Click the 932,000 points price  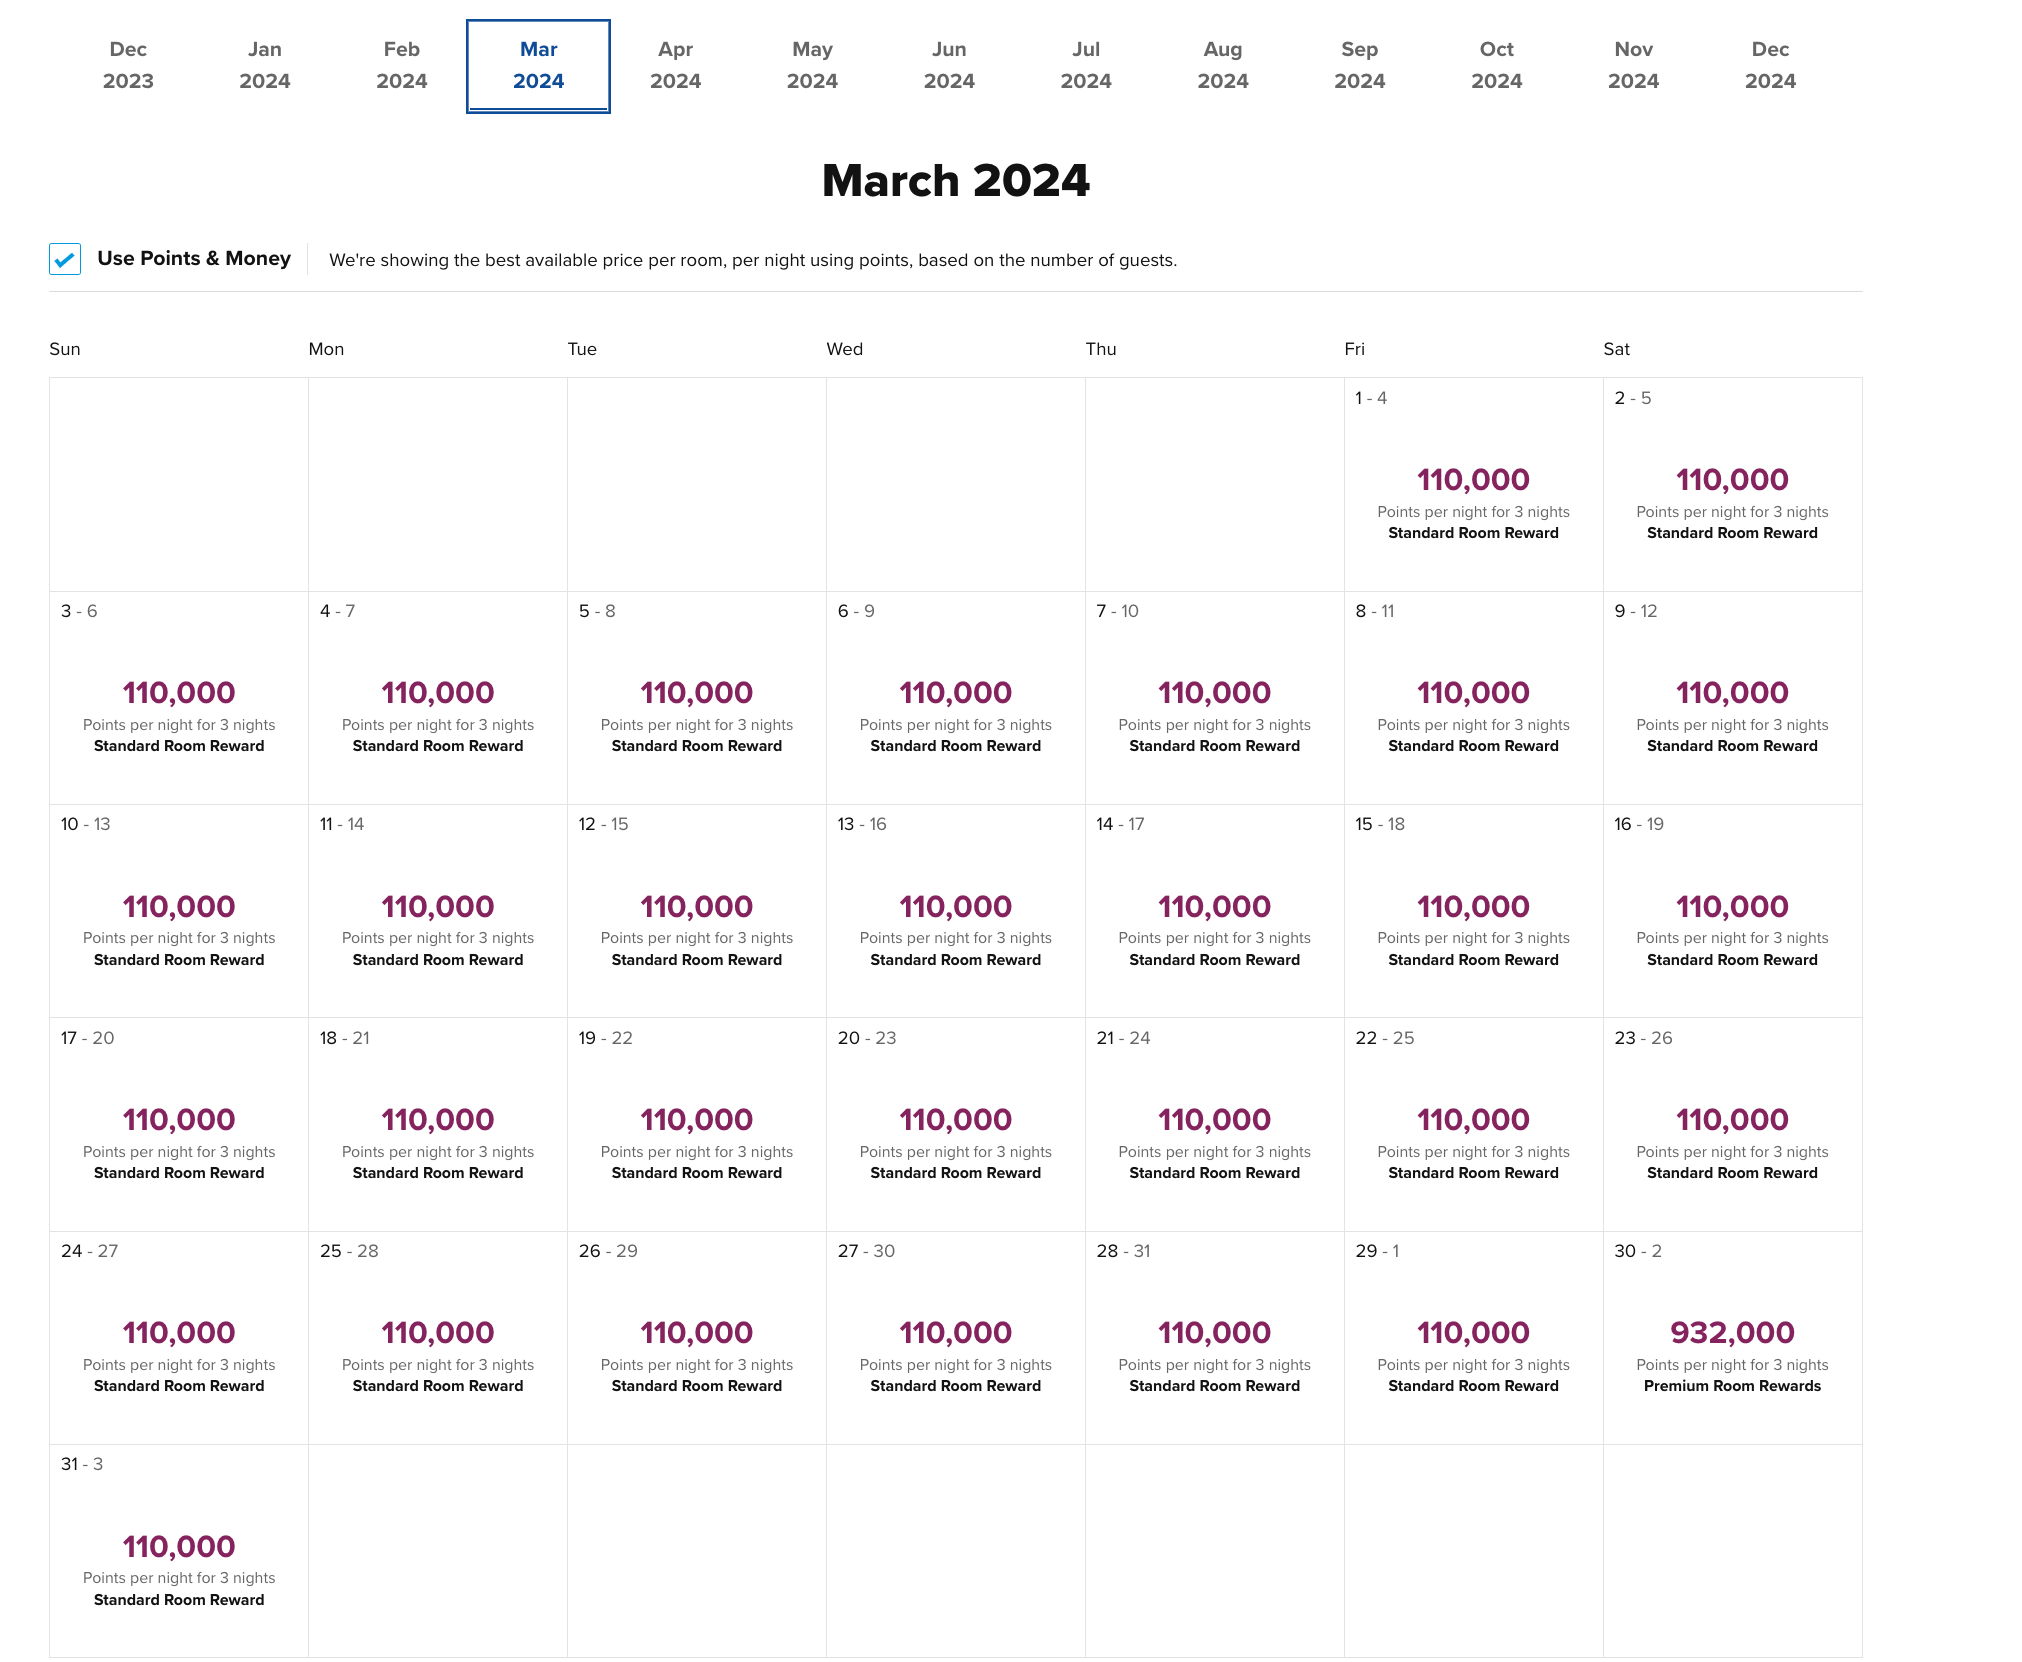(1732, 1332)
